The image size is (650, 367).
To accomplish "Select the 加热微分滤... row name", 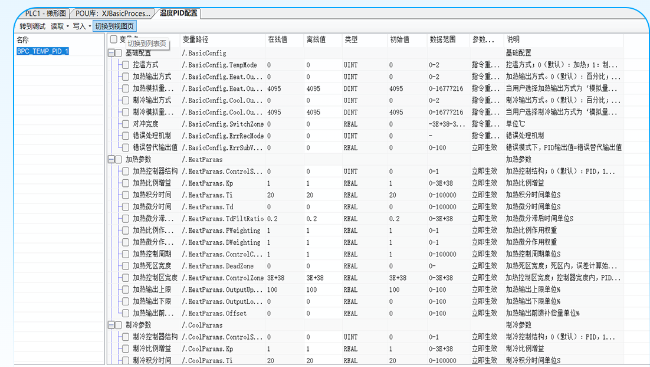I will [153, 219].
